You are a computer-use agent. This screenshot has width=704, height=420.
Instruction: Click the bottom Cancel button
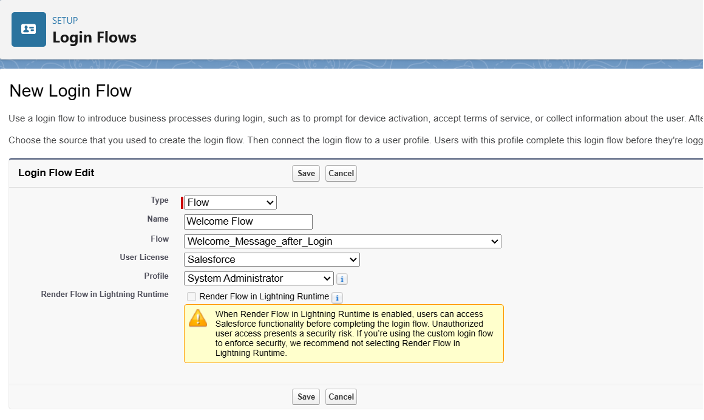pyautogui.click(x=341, y=397)
